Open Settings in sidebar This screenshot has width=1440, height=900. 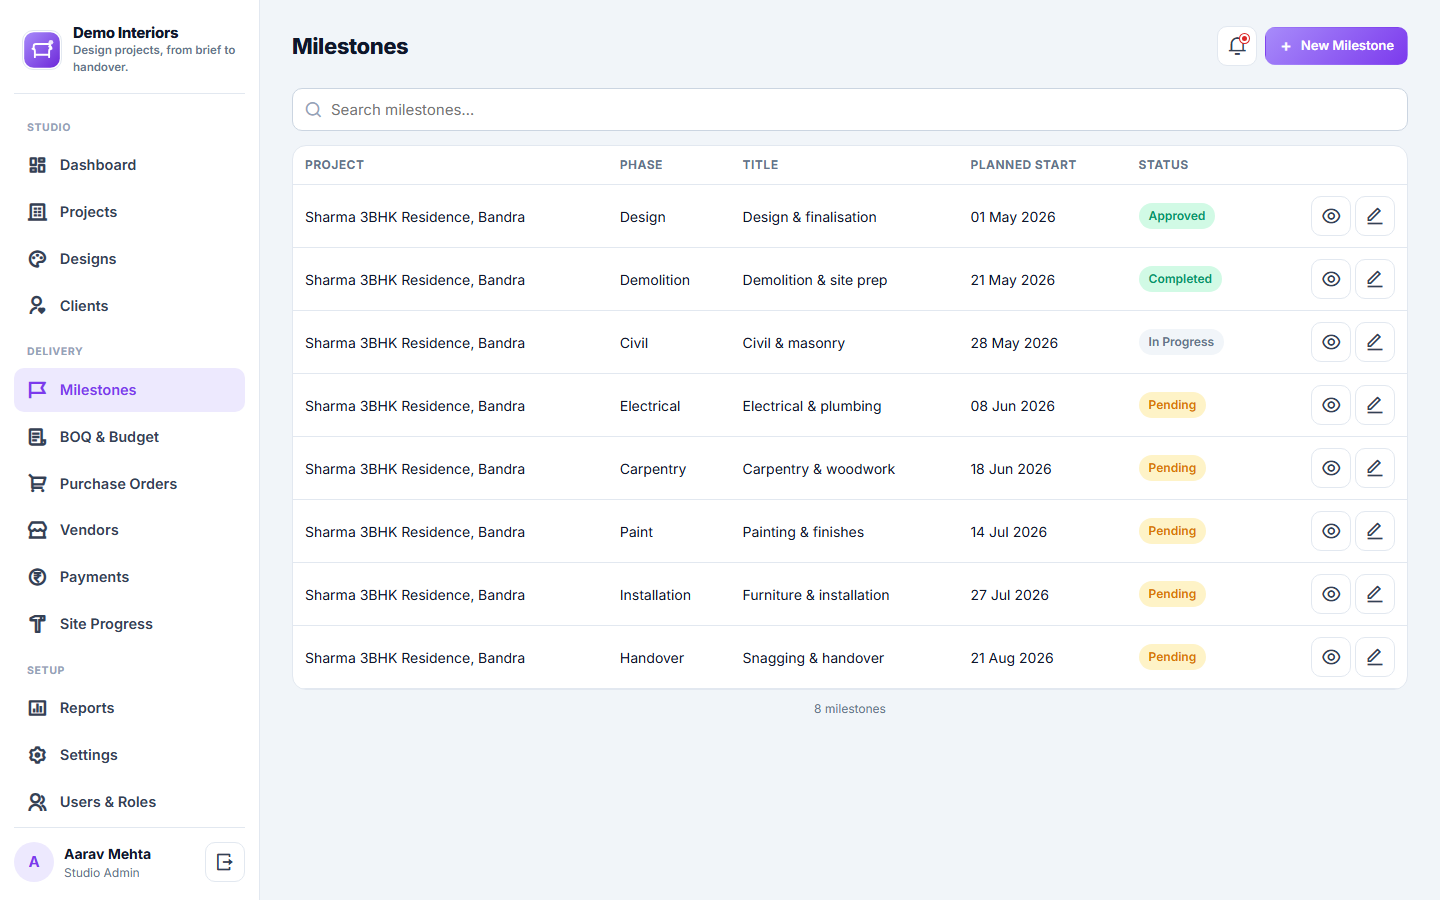click(129, 755)
